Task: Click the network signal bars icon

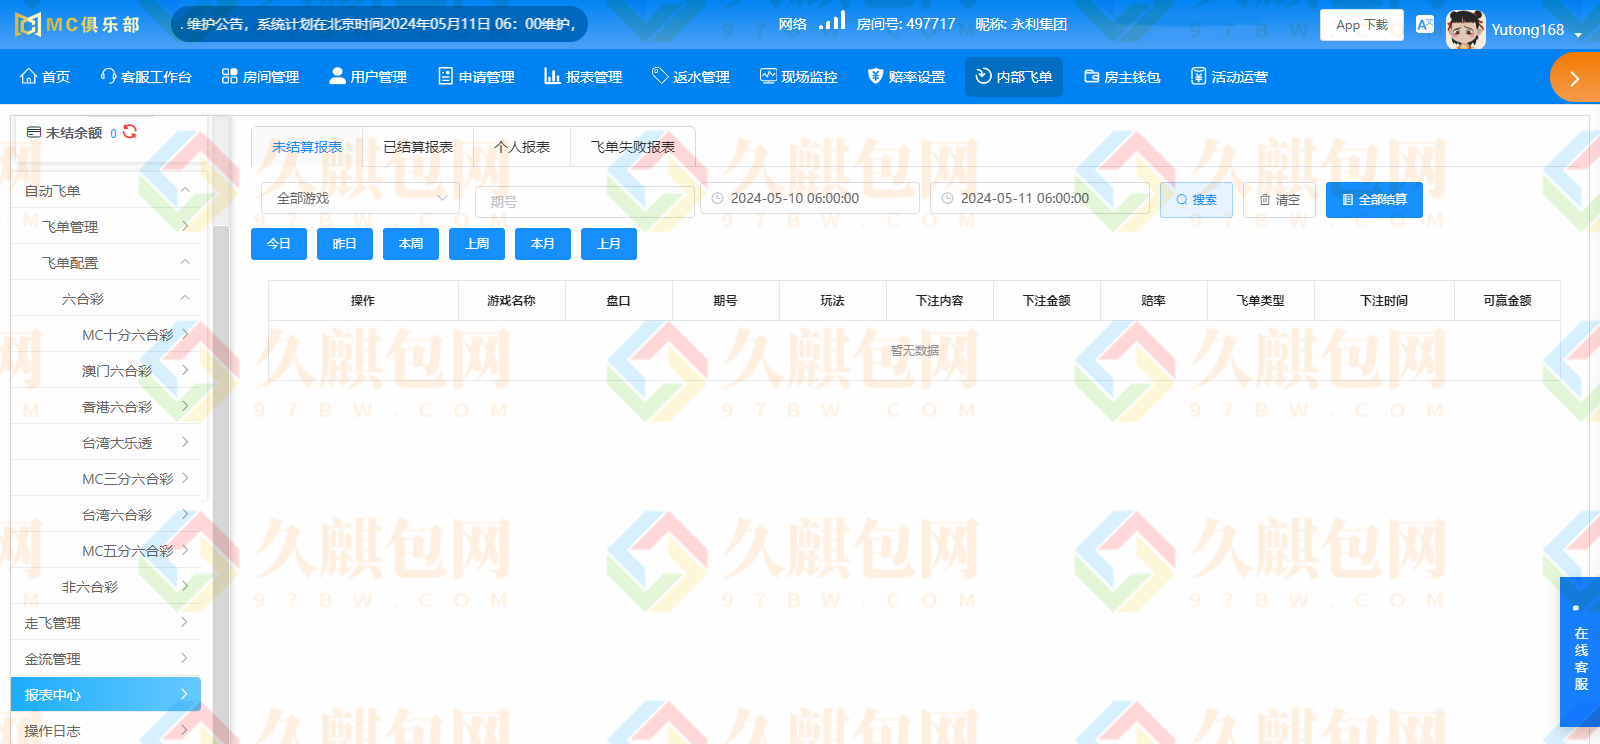Action: coord(832,20)
